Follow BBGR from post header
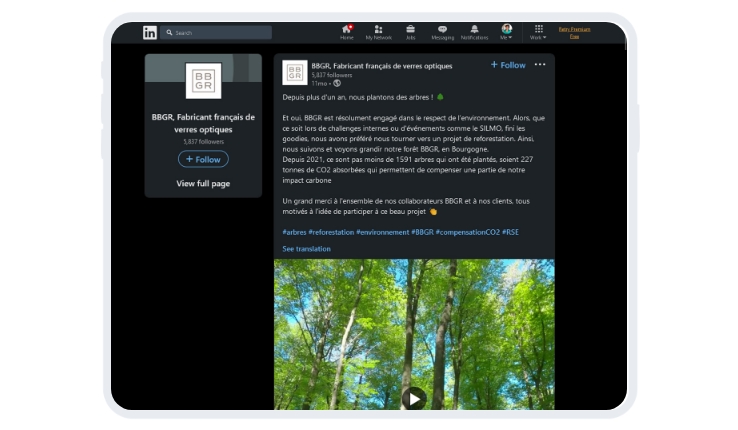Image resolution: width=738 pixels, height=430 pixels. (508, 65)
